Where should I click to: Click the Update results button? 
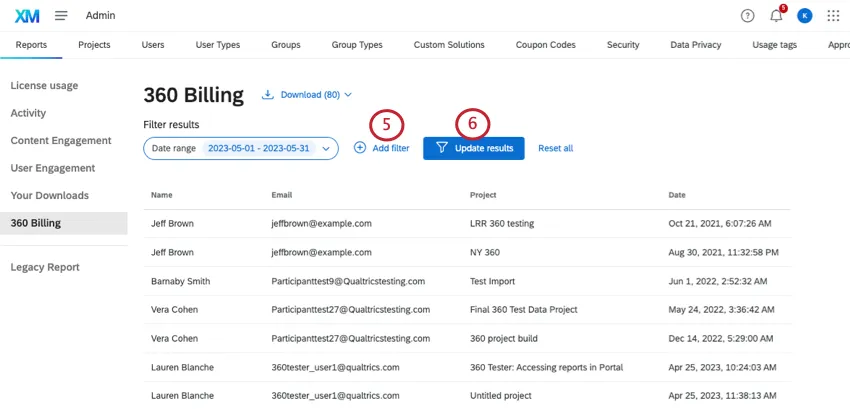[474, 148]
